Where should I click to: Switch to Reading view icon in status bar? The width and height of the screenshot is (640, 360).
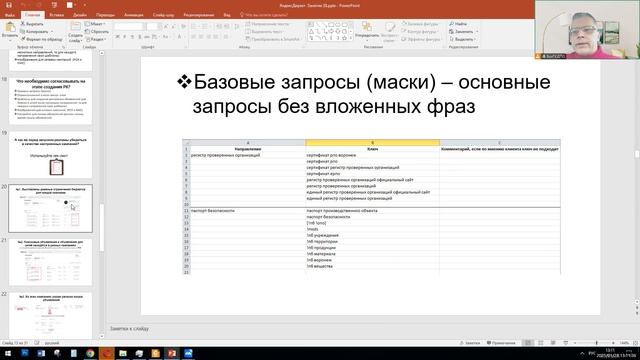pyautogui.click(x=553, y=343)
